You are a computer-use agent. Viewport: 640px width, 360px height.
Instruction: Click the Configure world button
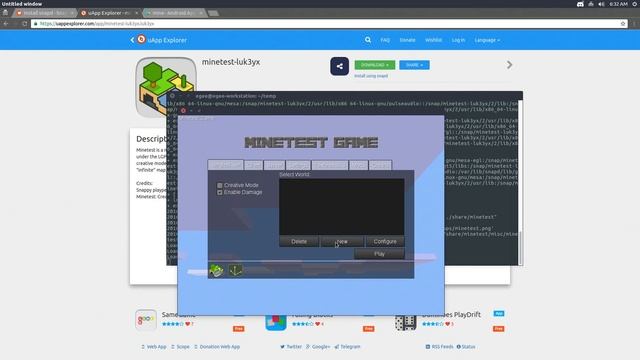[384, 241]
